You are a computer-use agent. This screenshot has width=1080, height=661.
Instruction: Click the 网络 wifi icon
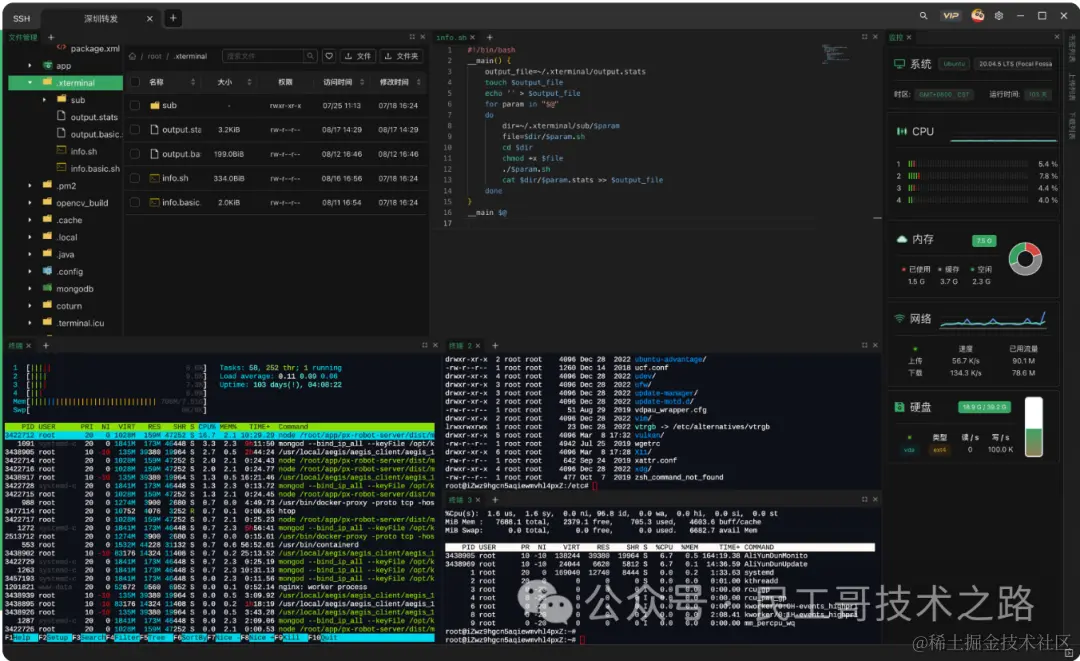click(x=899, y=319)
